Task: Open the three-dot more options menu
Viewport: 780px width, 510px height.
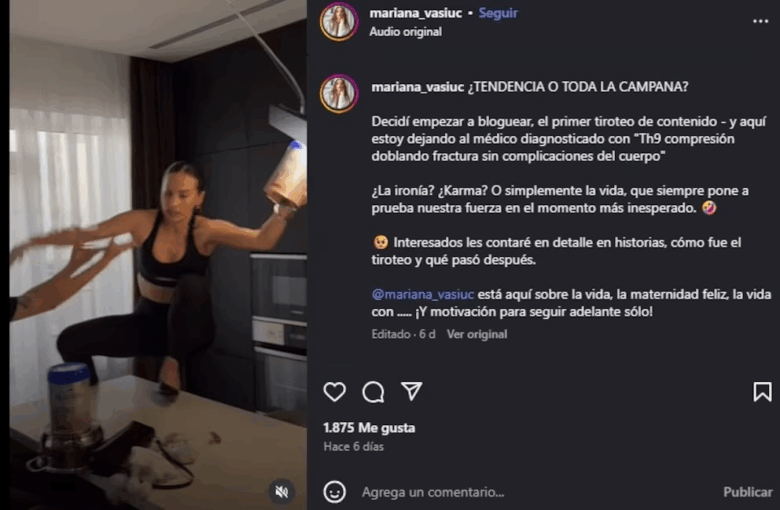Action: (760, 21)
